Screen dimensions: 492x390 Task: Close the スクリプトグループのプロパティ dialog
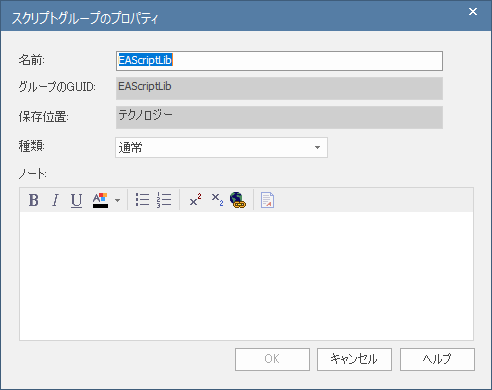(x=473, y=12)
